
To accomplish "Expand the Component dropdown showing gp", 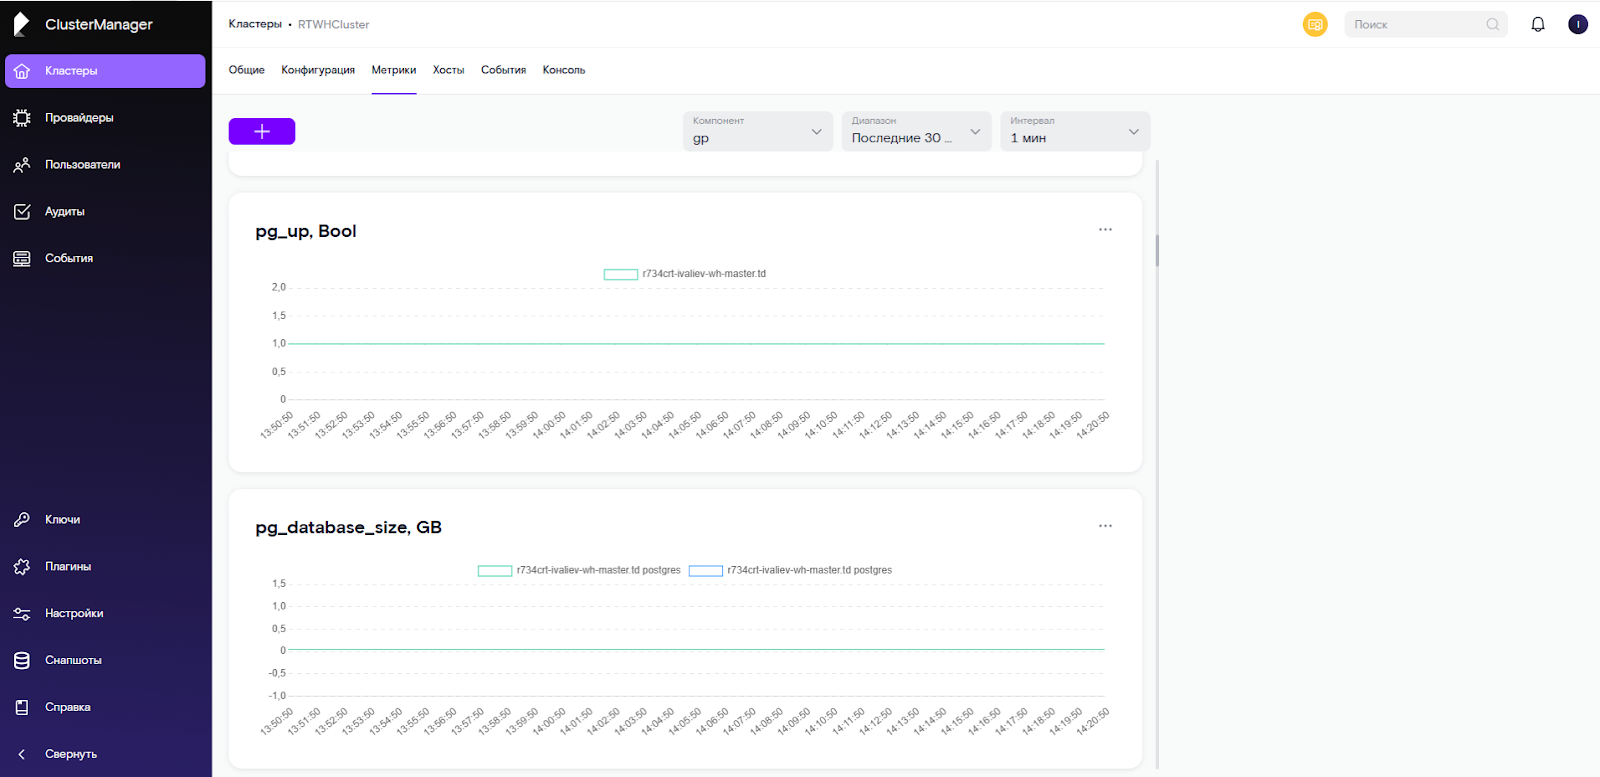I will 757,131.
